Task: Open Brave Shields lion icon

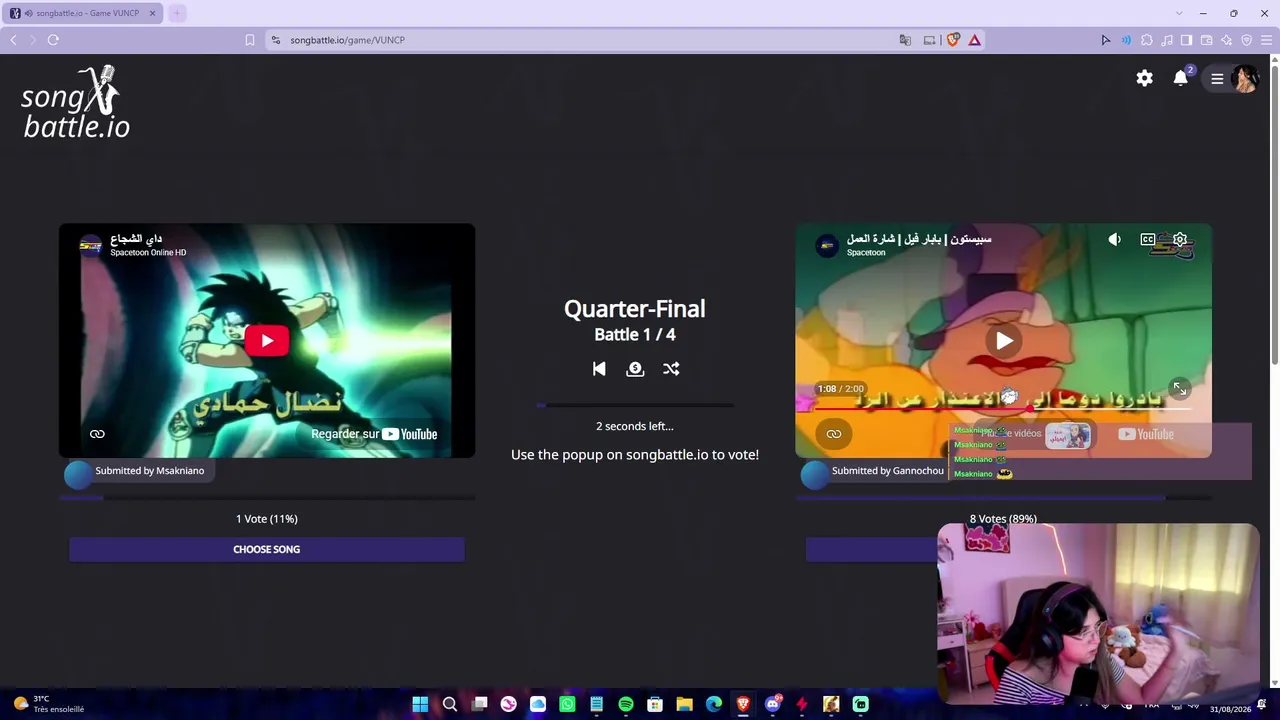Action: tap(953, 40)
